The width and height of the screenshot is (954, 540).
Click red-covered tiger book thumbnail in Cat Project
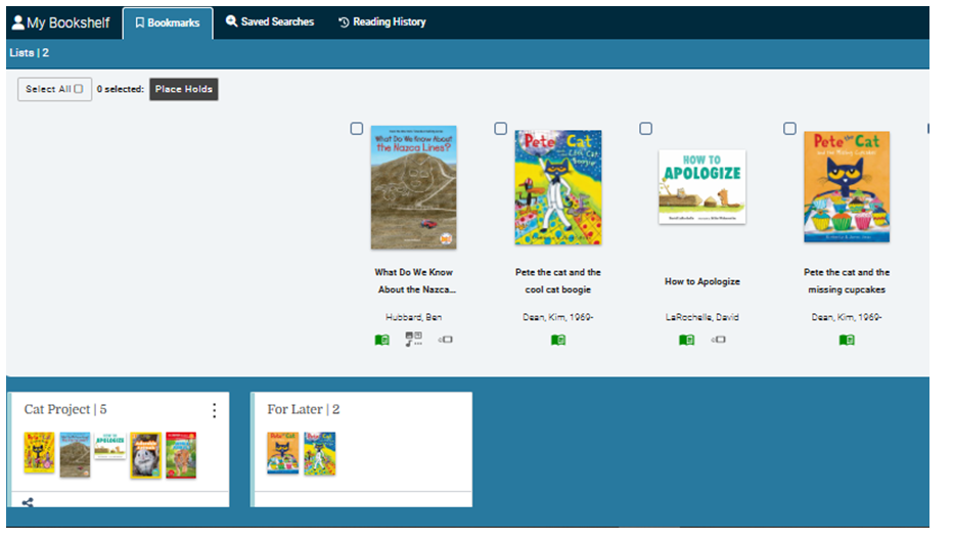[x=181, y=455]
